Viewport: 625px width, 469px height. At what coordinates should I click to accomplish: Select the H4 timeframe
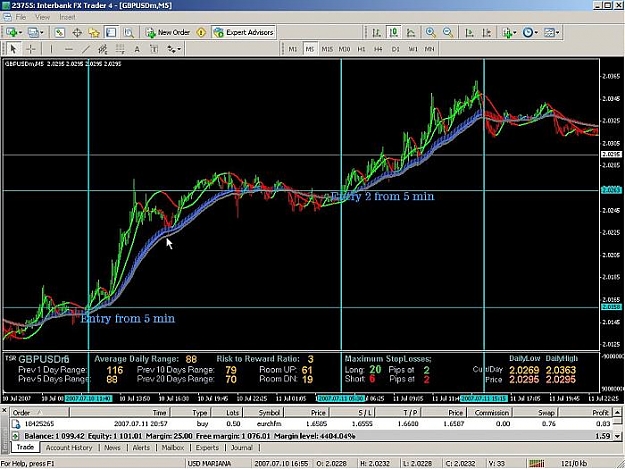point(378,49)
